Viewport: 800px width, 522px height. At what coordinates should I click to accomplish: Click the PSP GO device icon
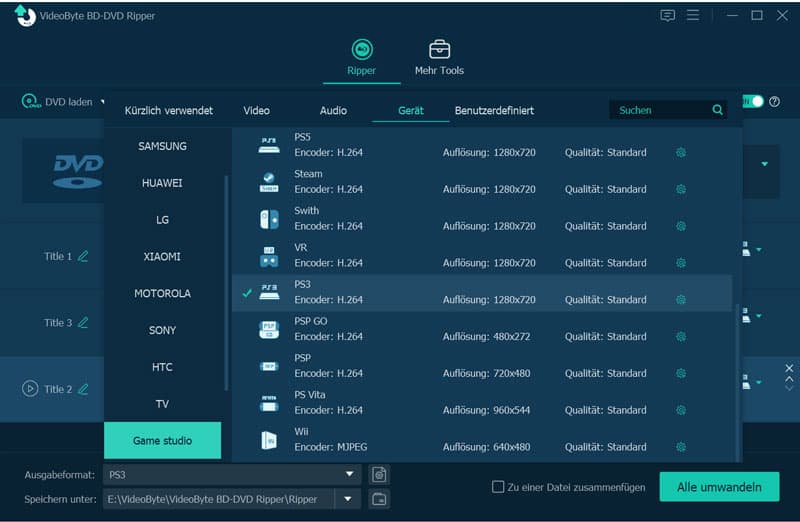pyautogui.click(x=269, y=330)
